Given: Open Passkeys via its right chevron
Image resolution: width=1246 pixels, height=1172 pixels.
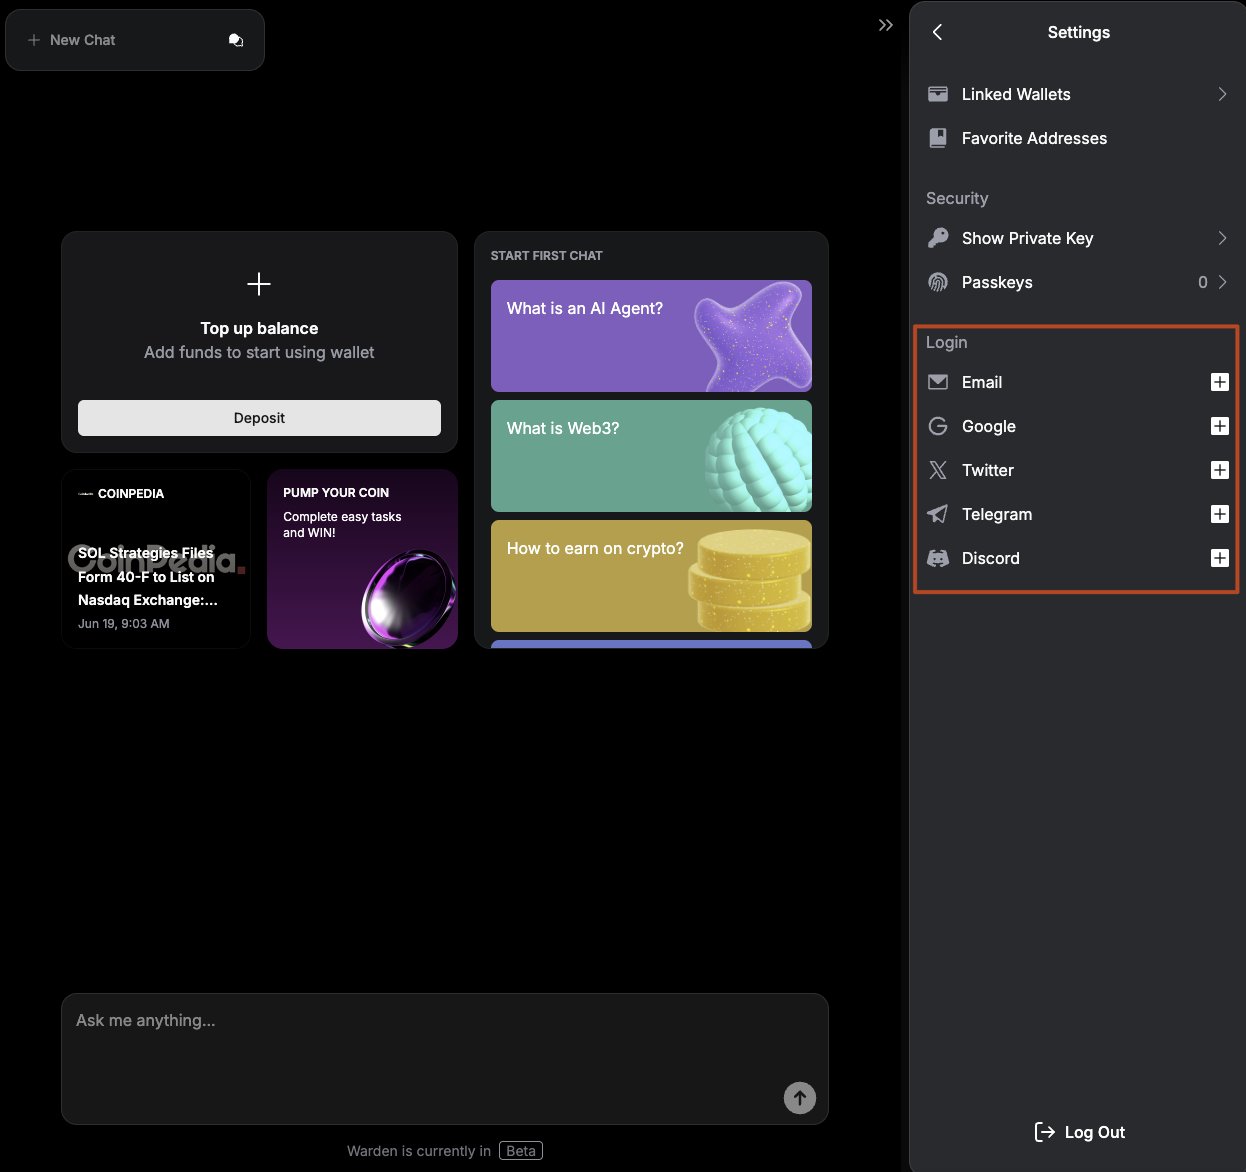Looking at the screenshot, I should (1222, 282).
